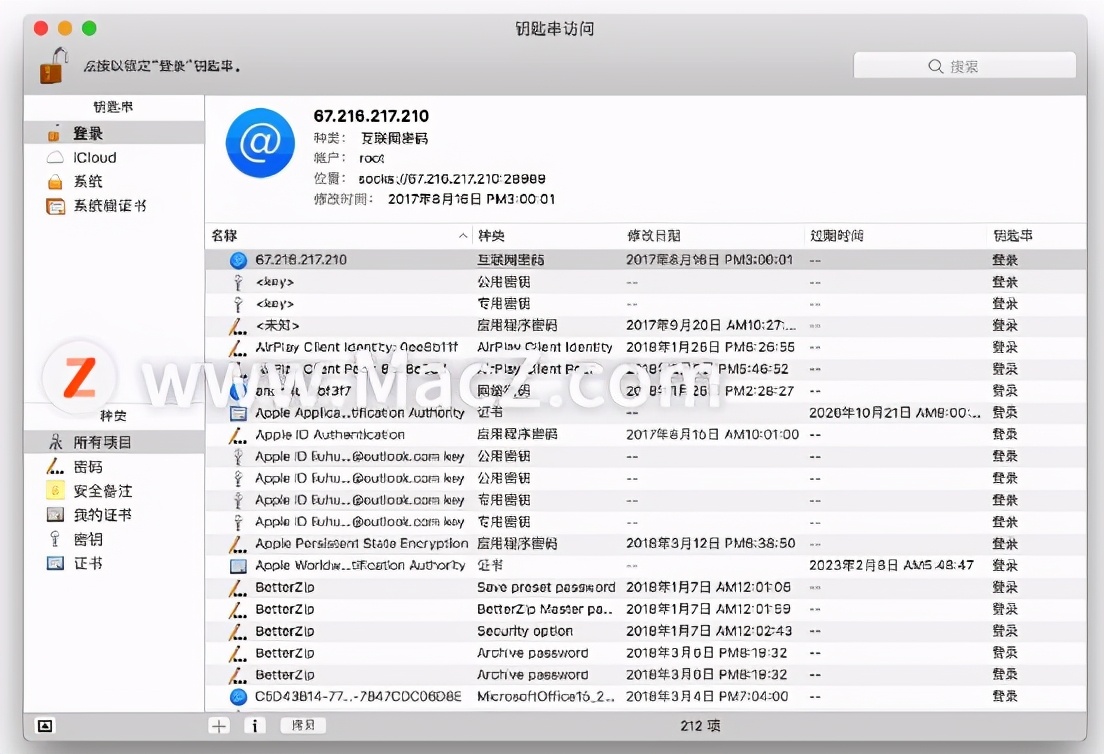1104x754 pixels.
Task: Select the 登录 keychain in the sidebar
Action: tap(89, 132)
